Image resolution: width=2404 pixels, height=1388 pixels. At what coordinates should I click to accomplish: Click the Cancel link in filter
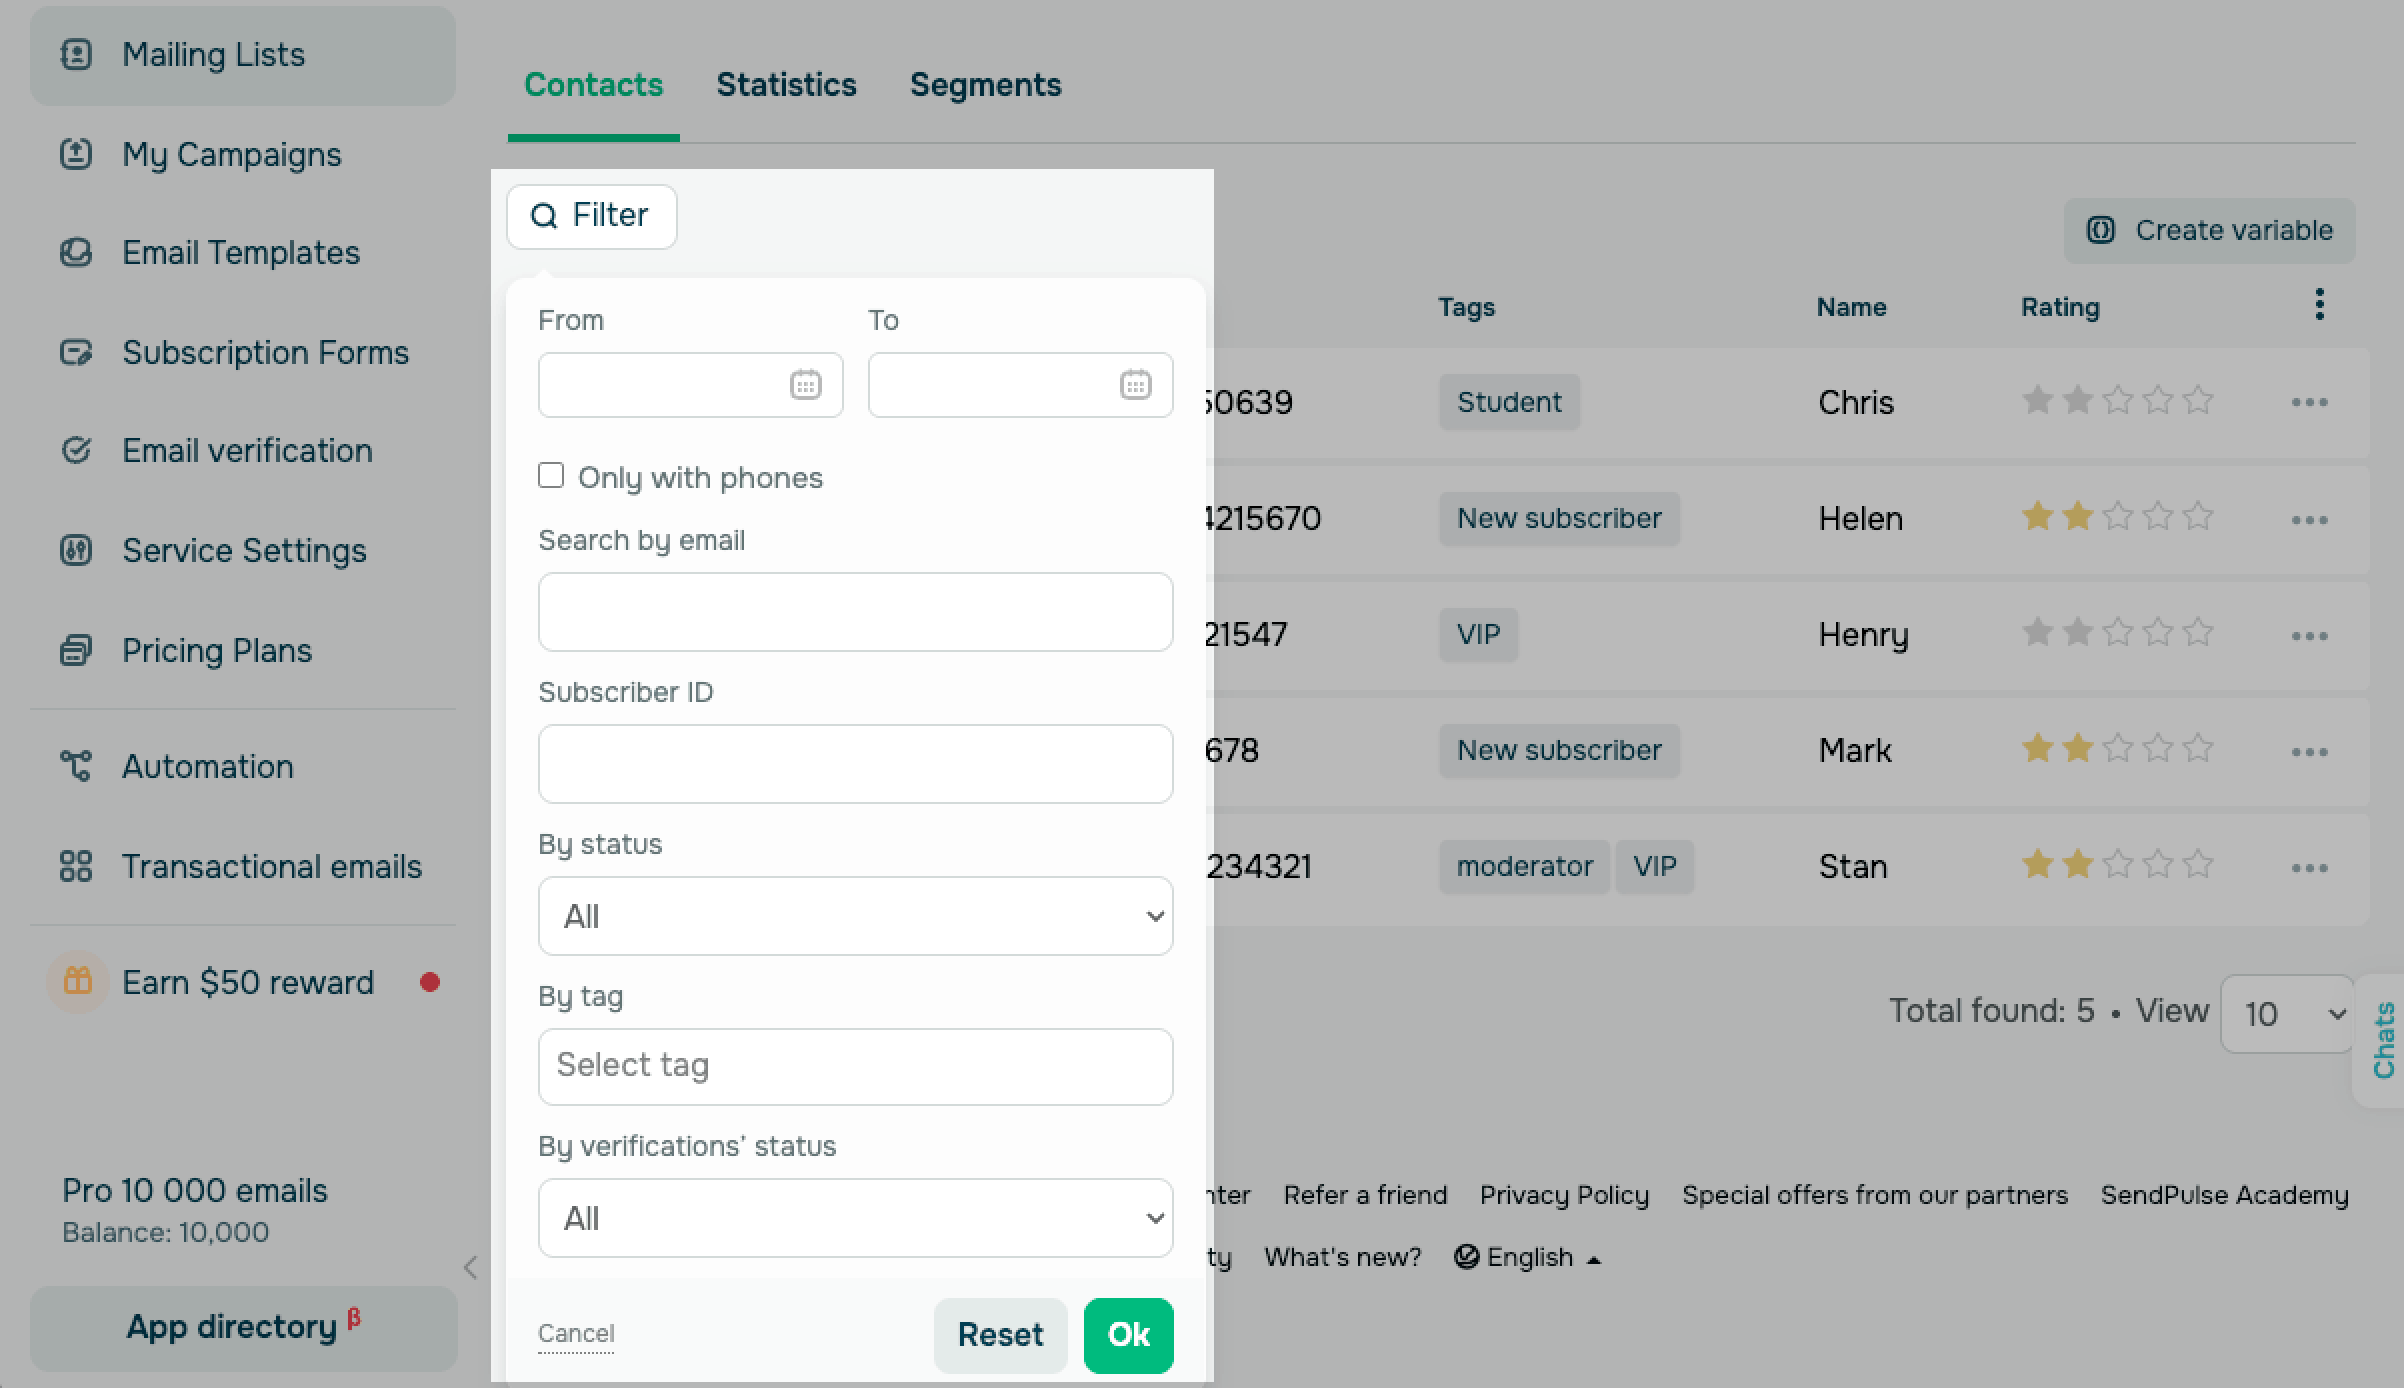click(x=576, y=1333)
